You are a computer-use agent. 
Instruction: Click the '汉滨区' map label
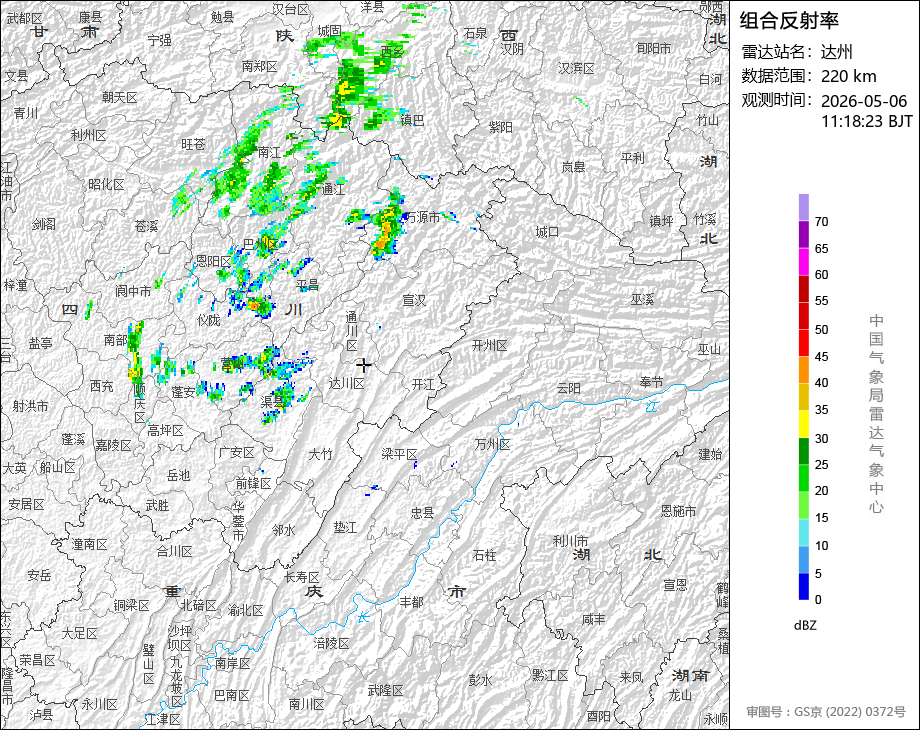pyautogui.click(x=576, y=69)
